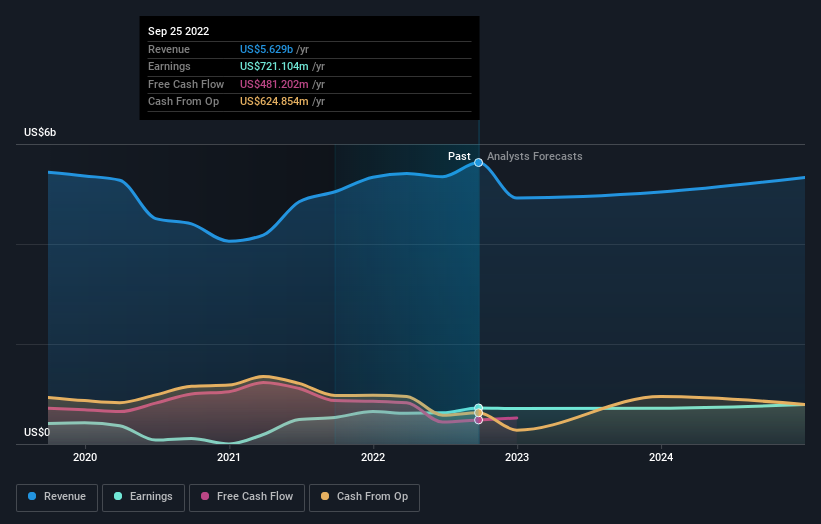Click the Revenue row label in tooltip
Image resolution: width=821 pixels, height=524 pixels.
[x=169, y=49]
